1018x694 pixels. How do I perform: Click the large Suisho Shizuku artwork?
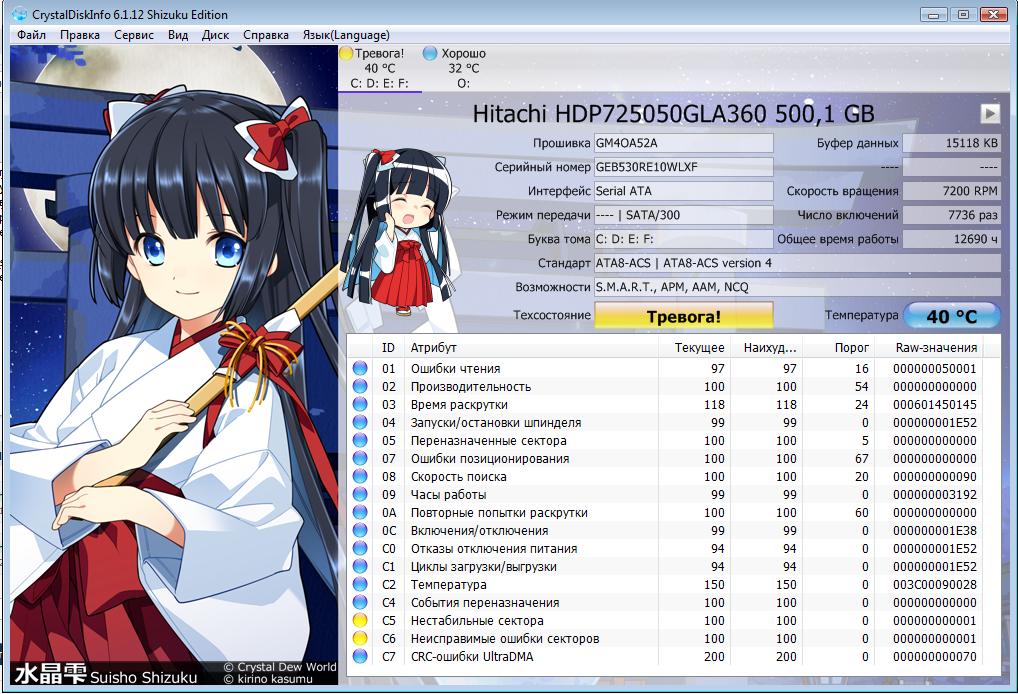pyautogui.click(x=174, y=365)
